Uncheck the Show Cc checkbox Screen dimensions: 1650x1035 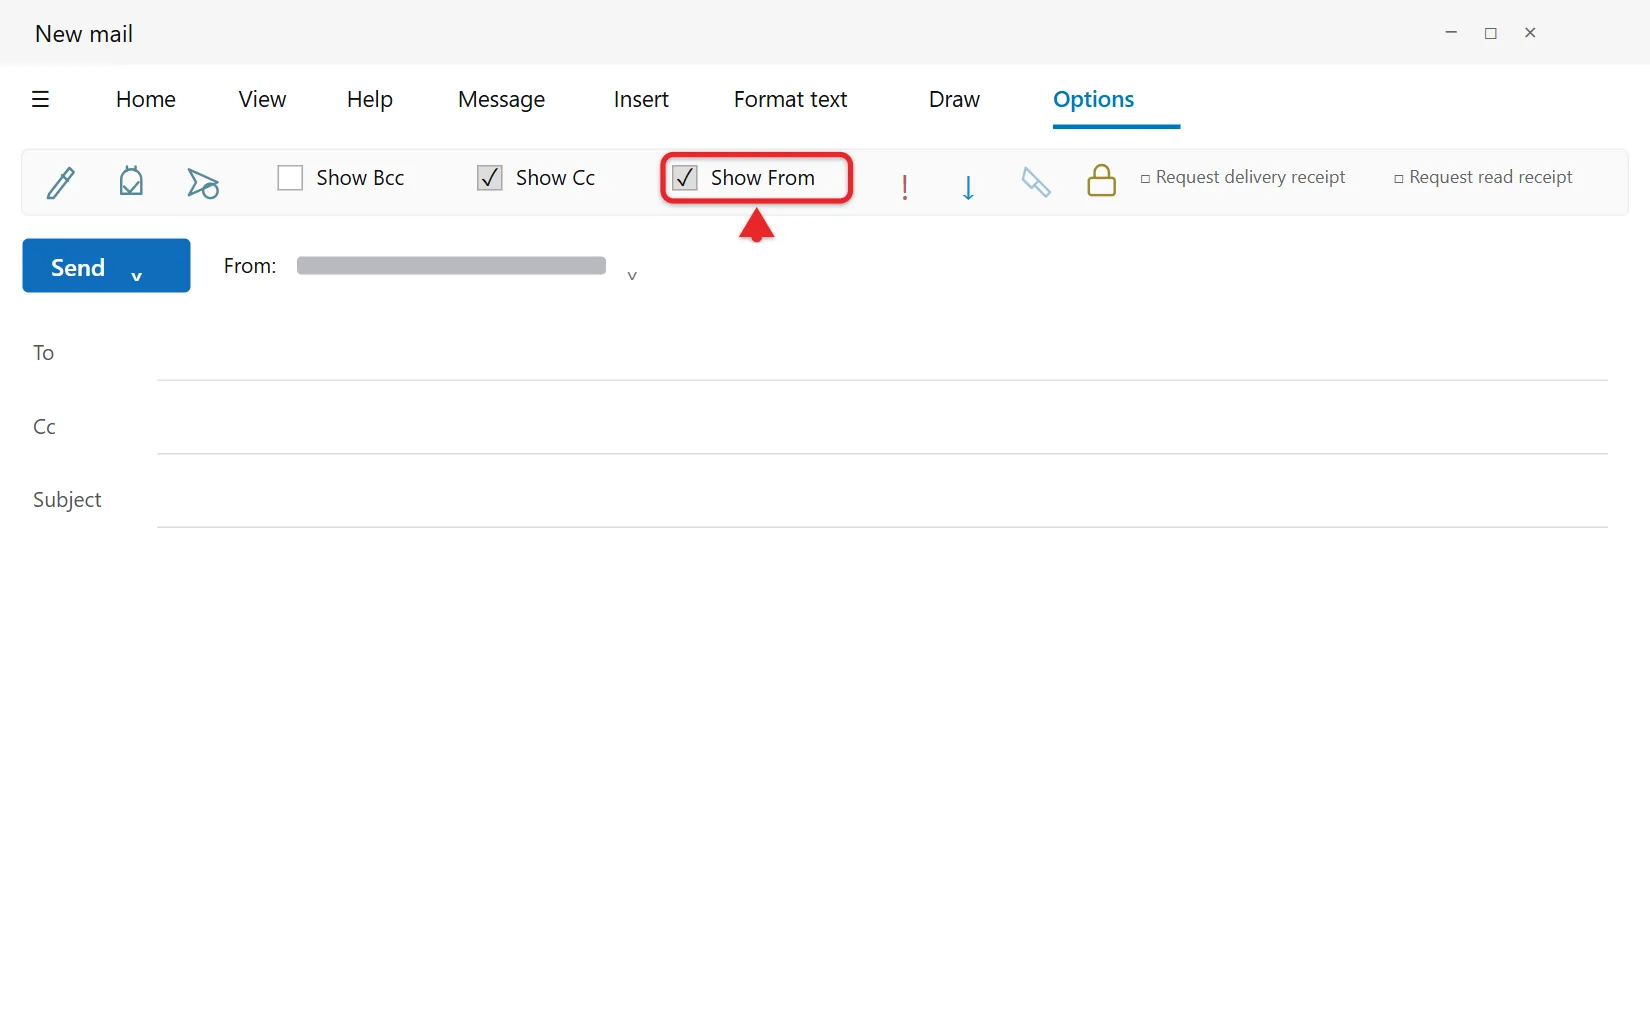[x=490, y=178]
